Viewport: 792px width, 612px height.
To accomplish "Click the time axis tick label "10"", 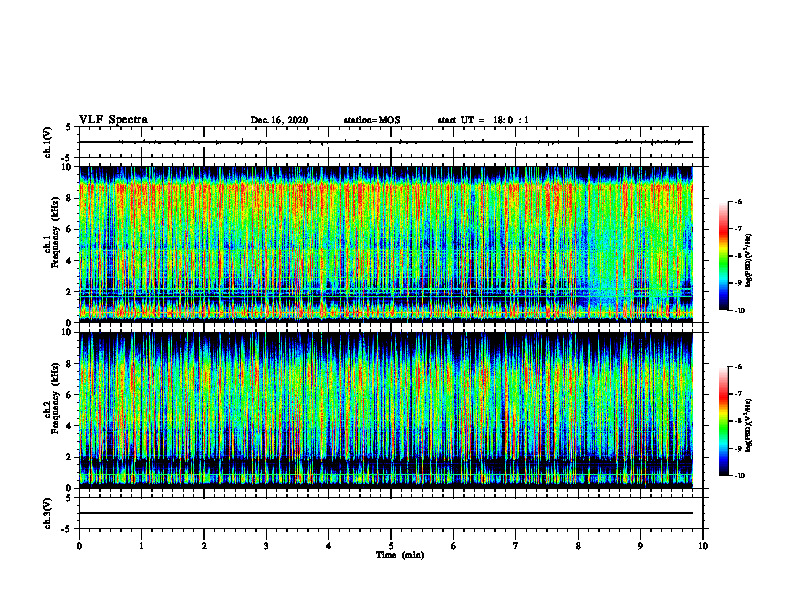I will pyautogui.click(x=703, y=546).
